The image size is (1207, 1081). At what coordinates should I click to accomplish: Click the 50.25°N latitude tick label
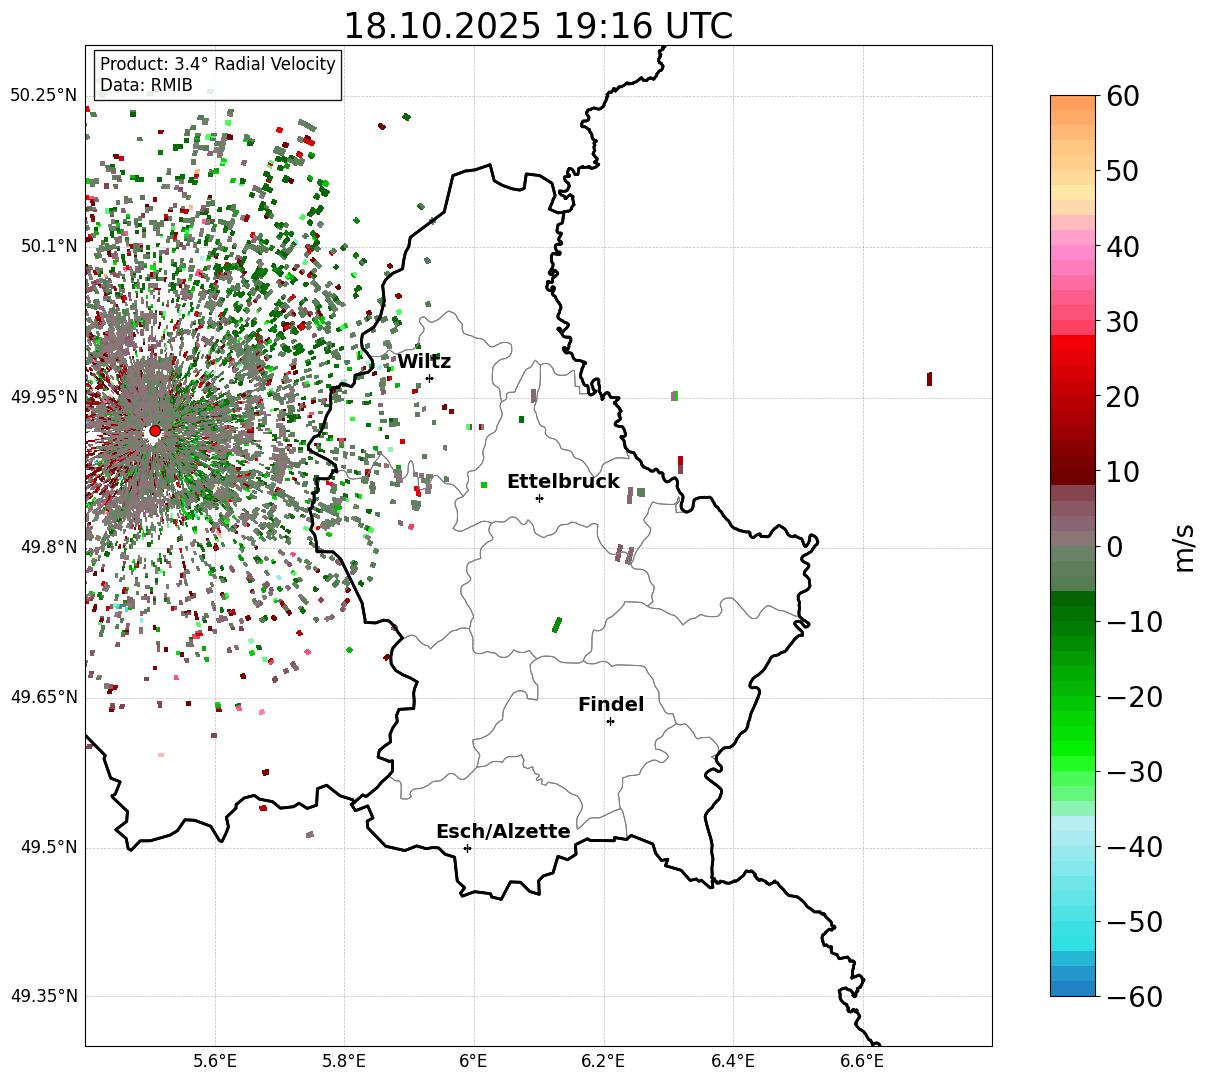pos(43,96)
